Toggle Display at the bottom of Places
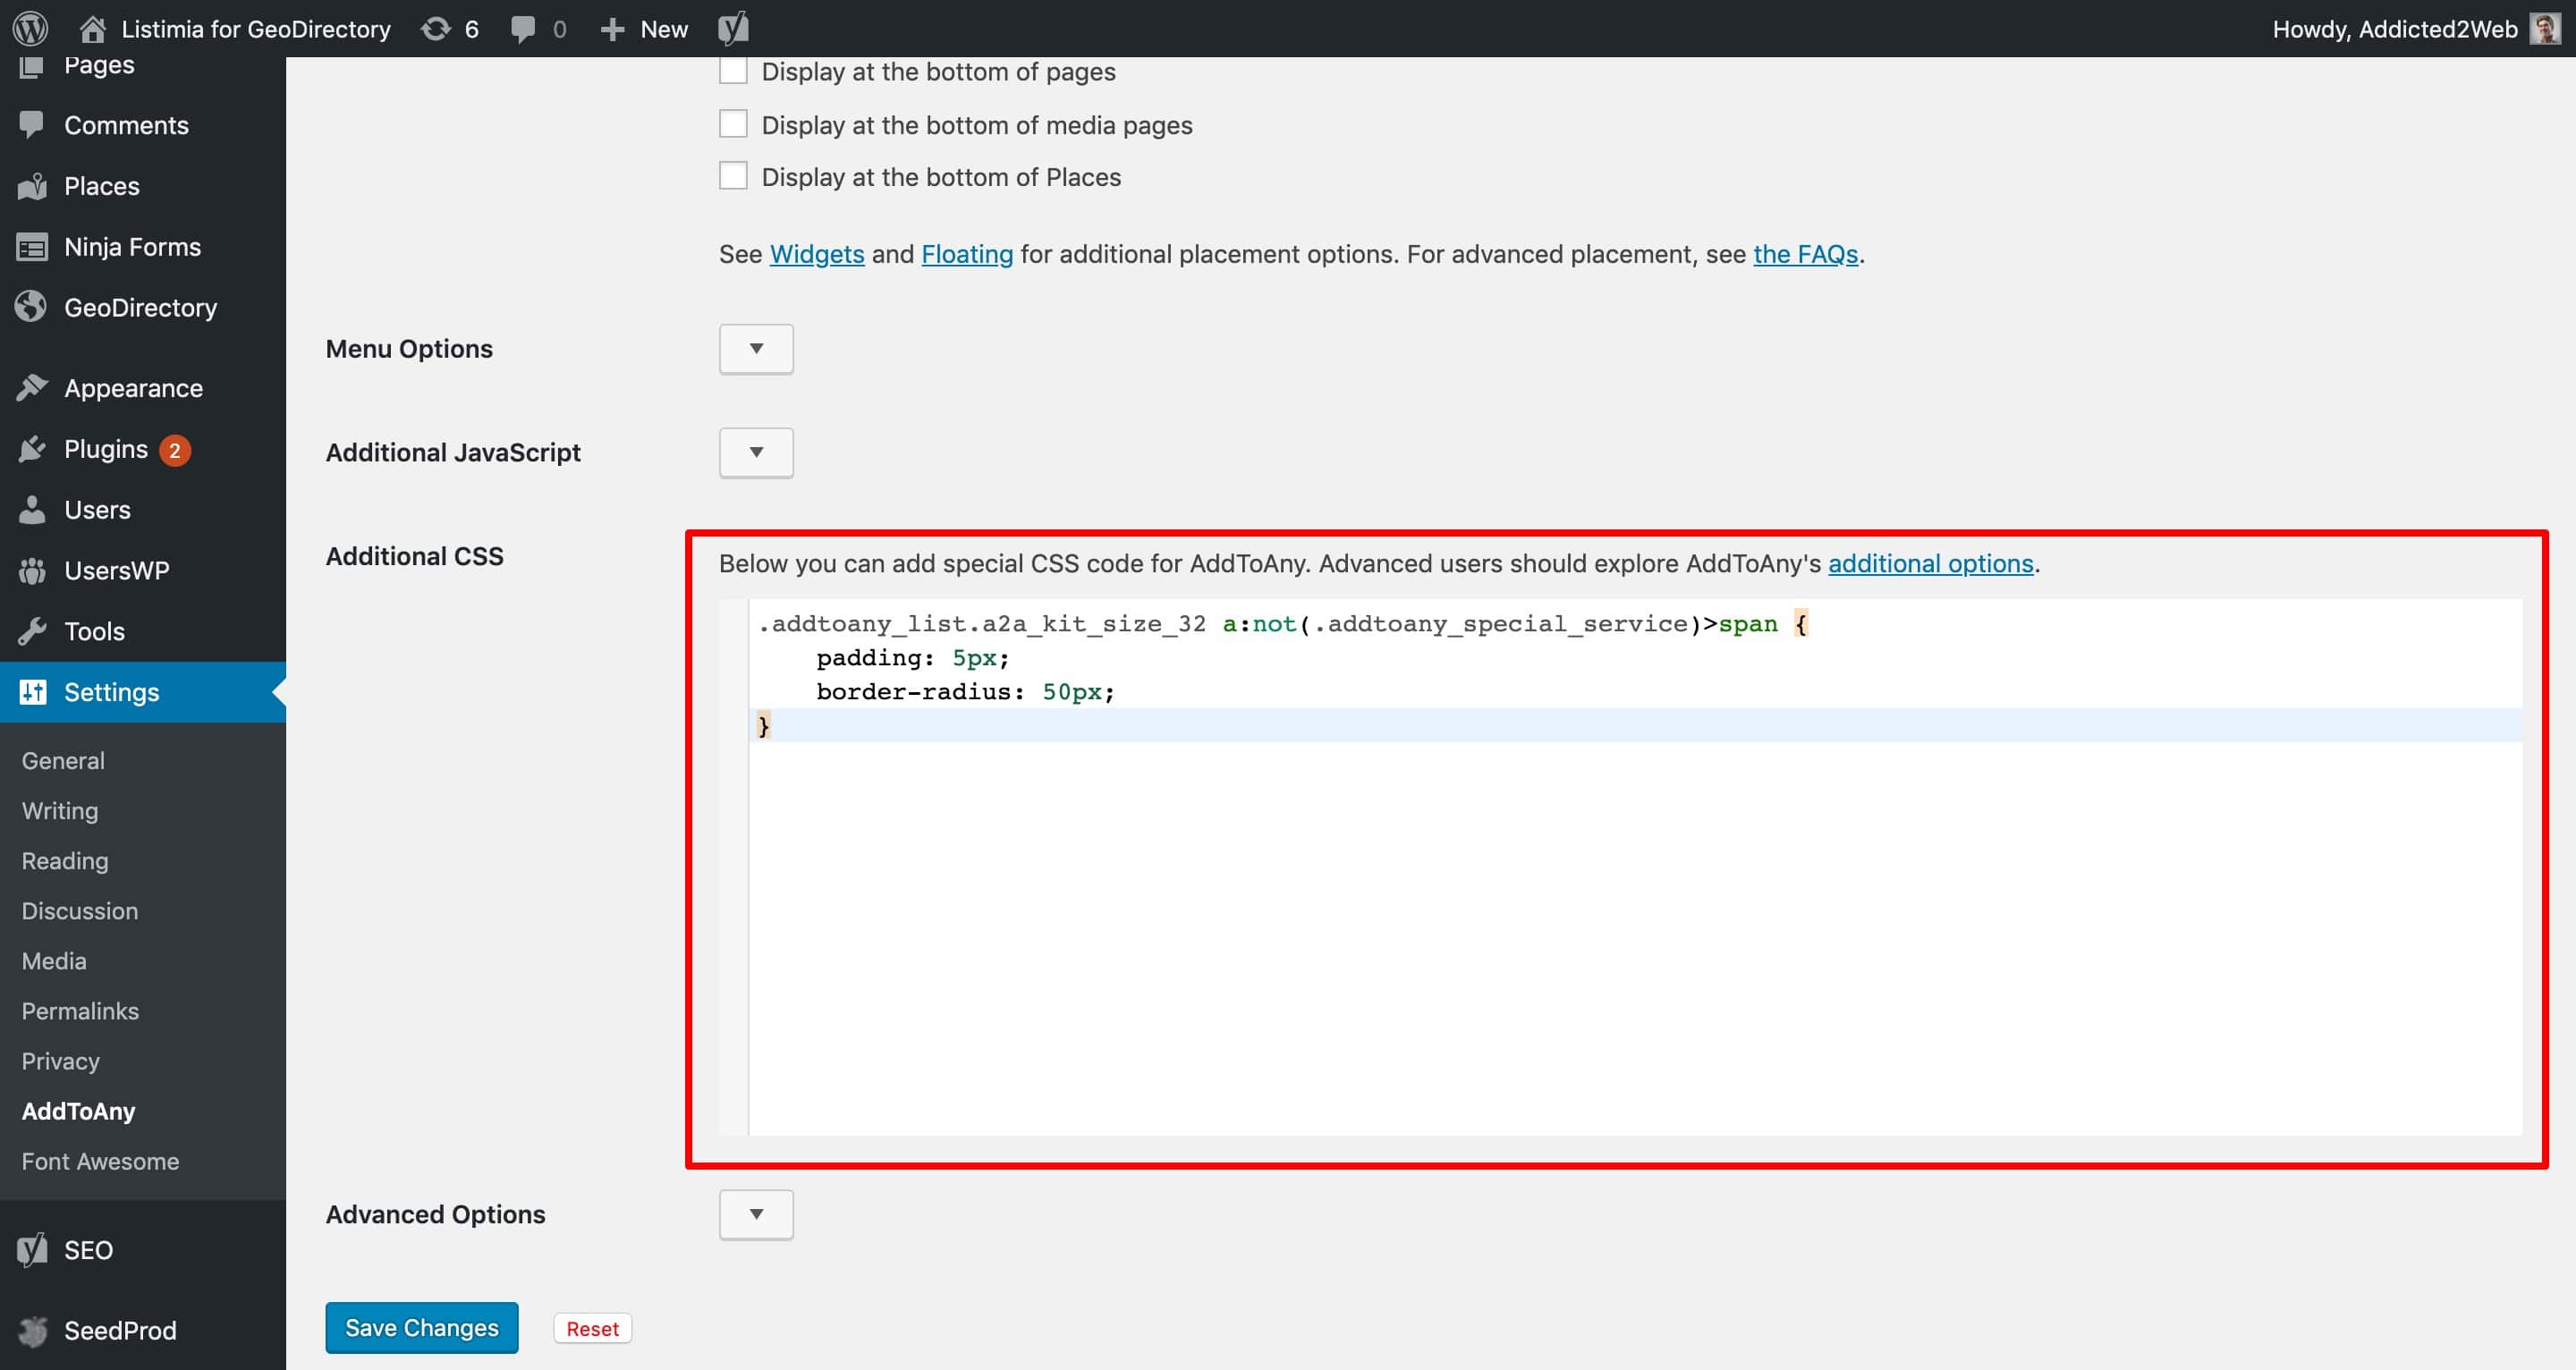Viewport: 2576px width, 1370px height. tap(733, 176)
